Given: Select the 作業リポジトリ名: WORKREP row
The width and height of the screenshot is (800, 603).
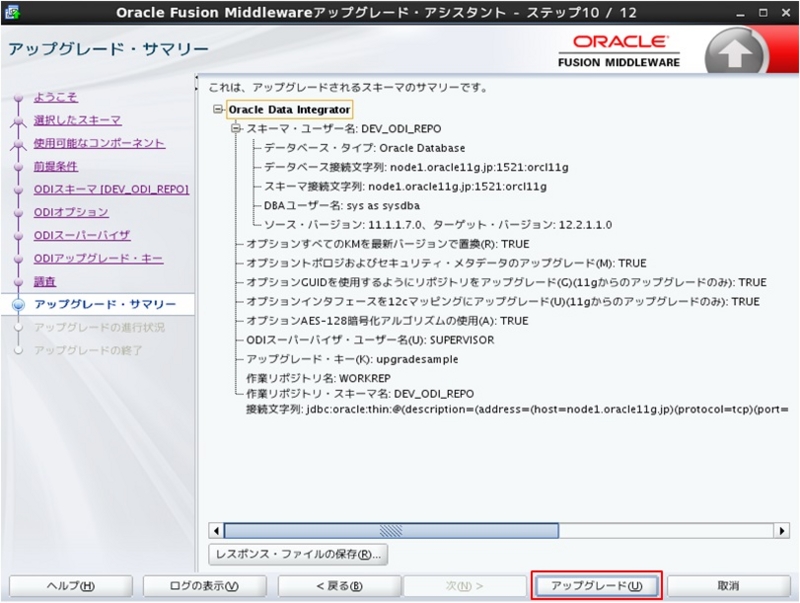Looking at the screenshot, I should point(318,379).
